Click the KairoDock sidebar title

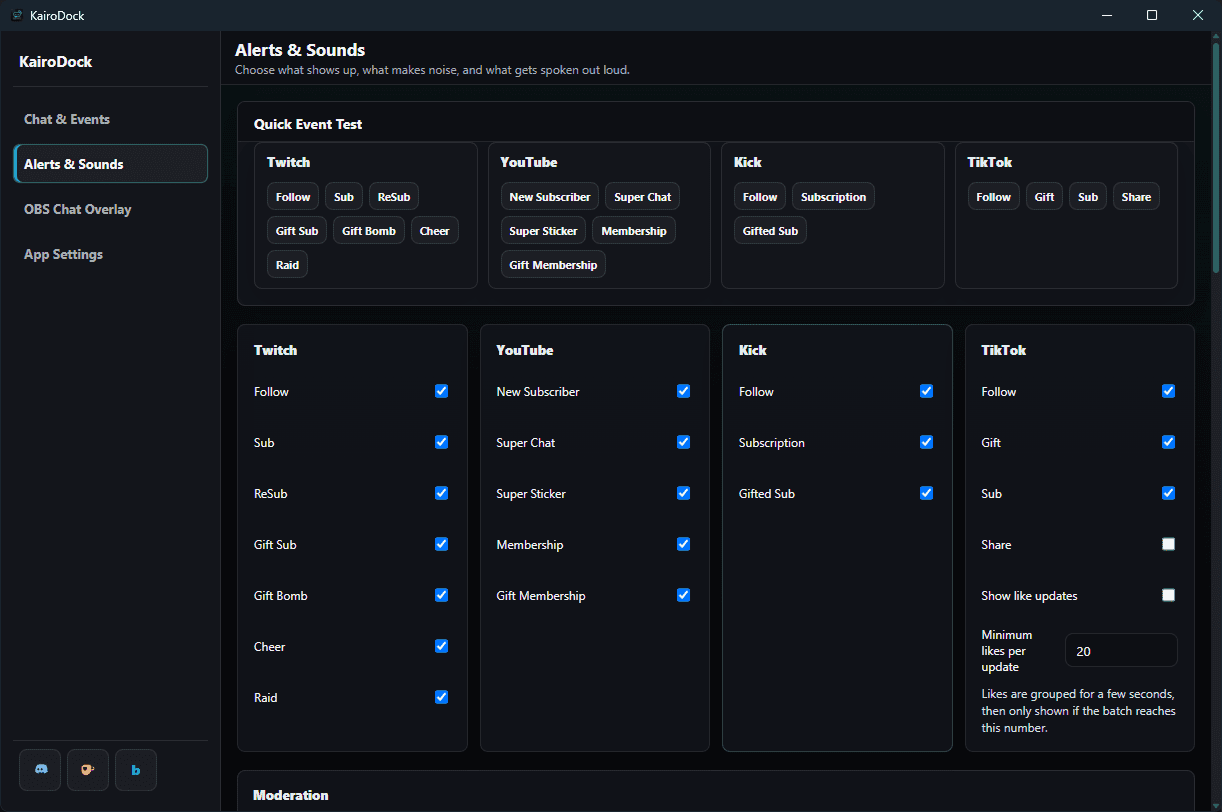click(56, 62)
